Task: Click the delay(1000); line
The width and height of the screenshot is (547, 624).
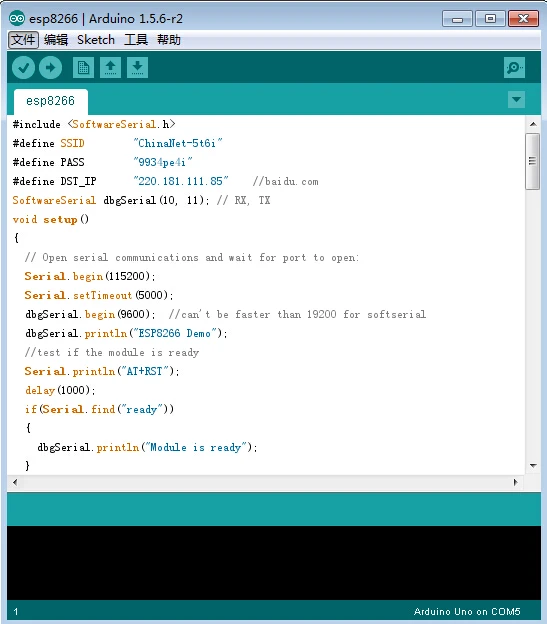Action: click(60, 390)
